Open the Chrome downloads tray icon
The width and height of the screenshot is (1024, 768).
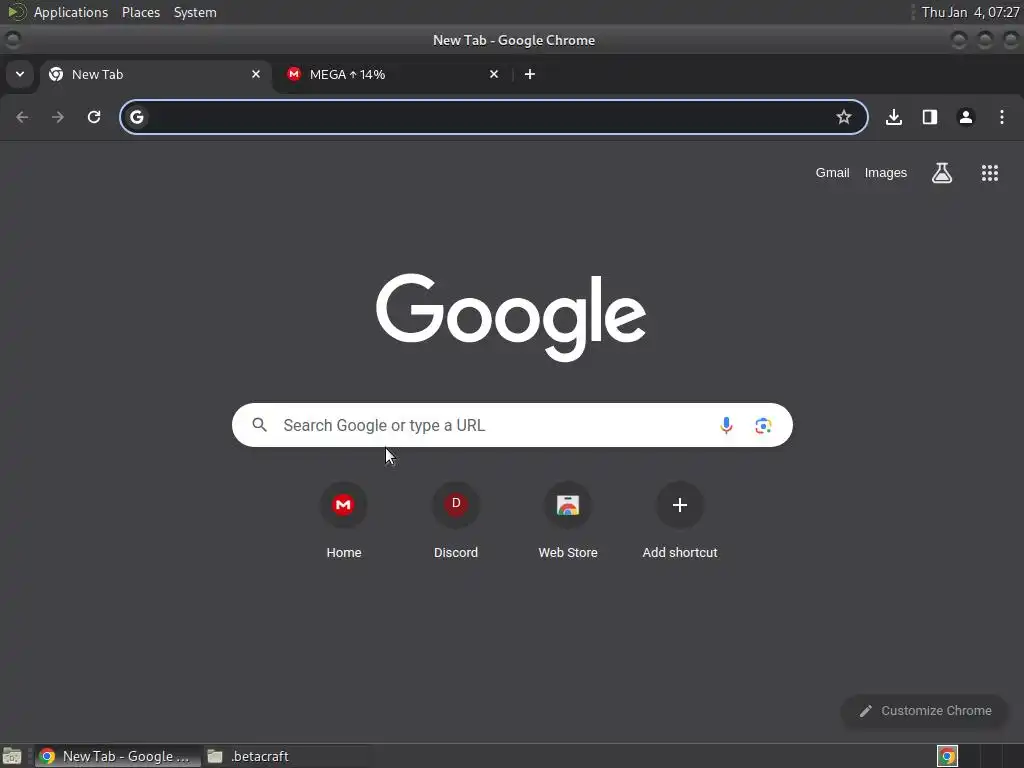coord(894,117)
